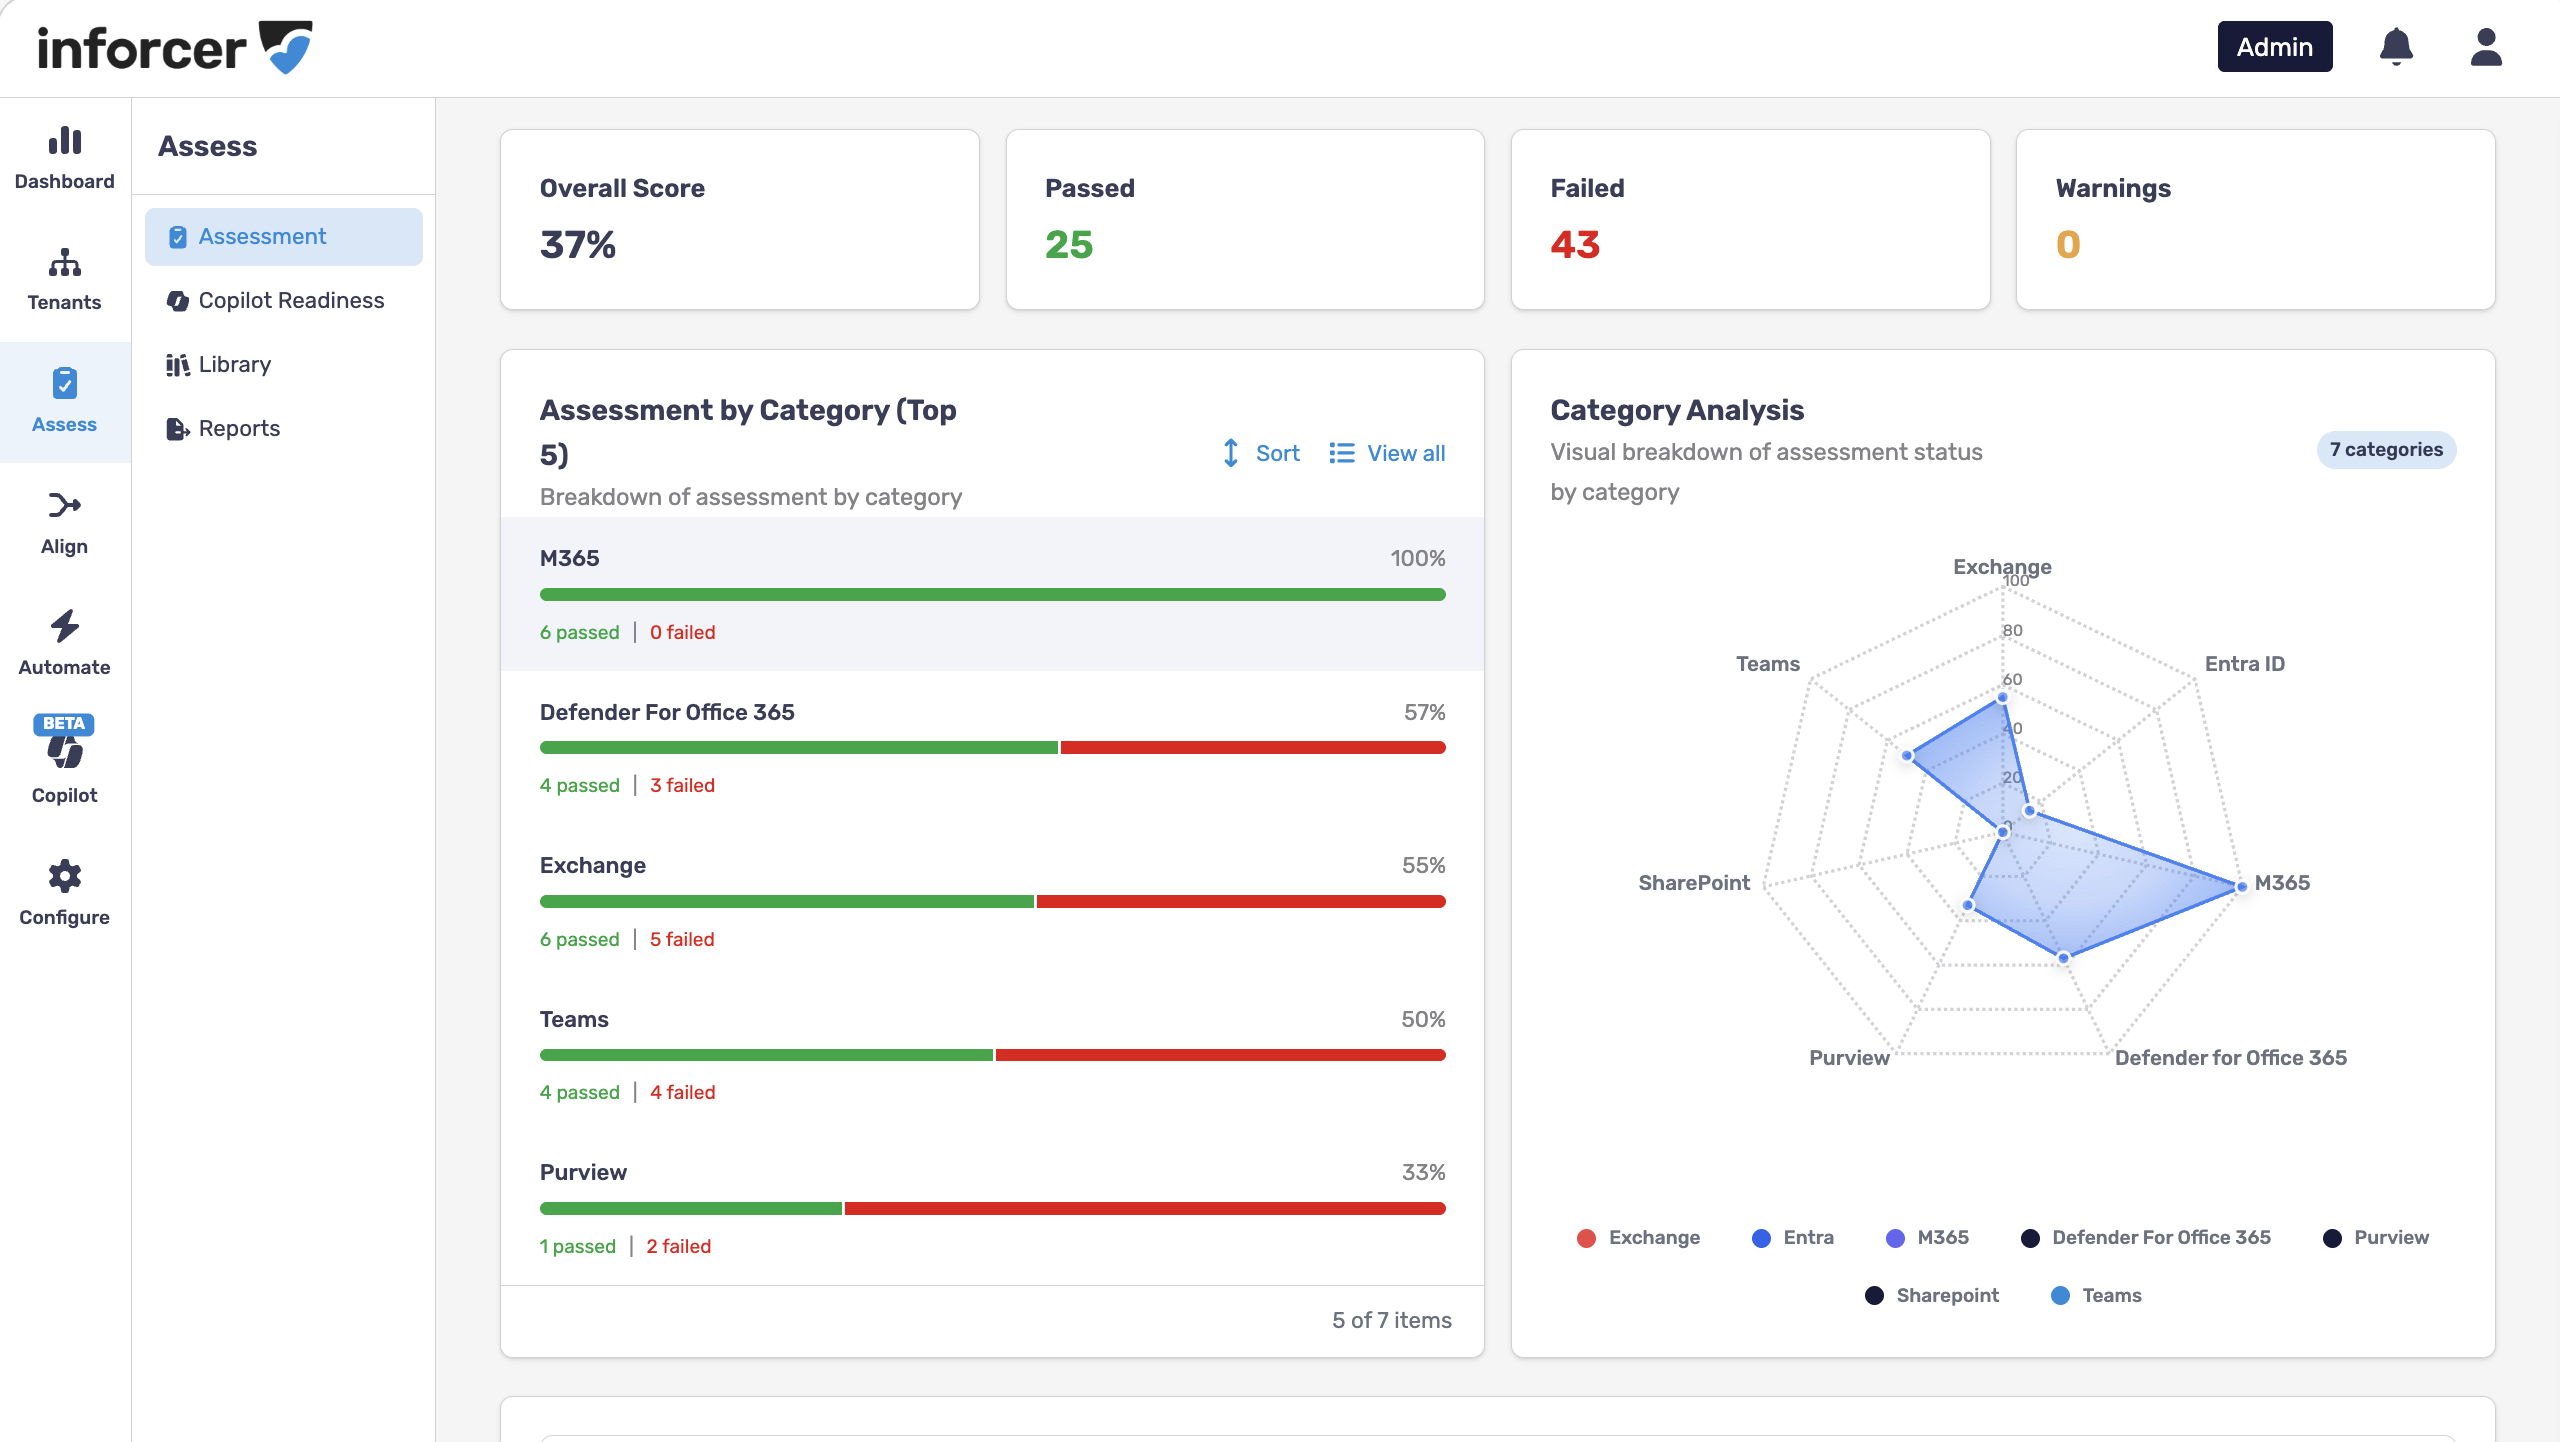Screen dimensions: 2560x1442
Task: Select the Assessment menu item
Action: [284, 237]
